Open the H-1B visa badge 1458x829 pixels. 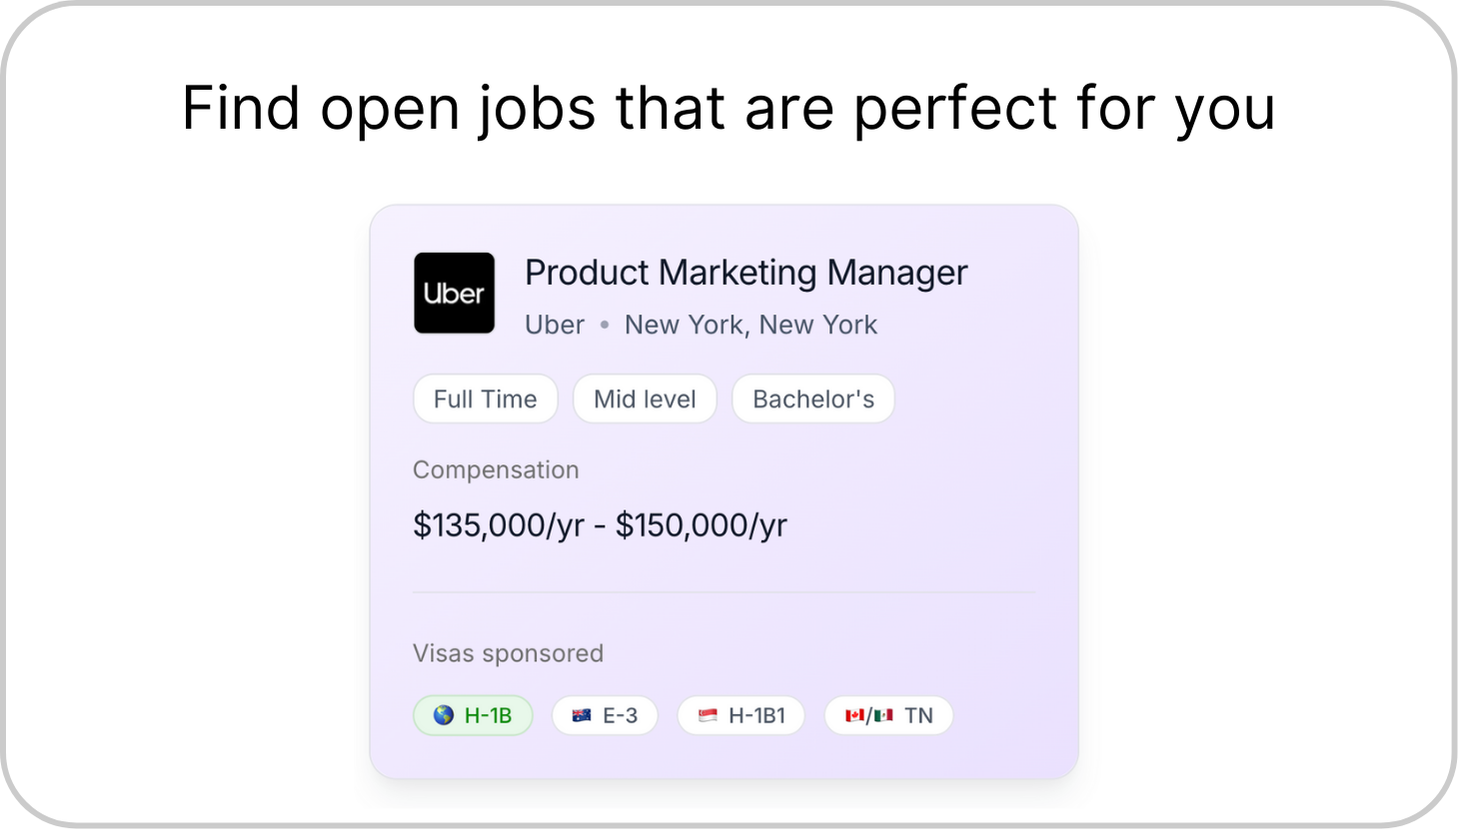tap(472, 715)
